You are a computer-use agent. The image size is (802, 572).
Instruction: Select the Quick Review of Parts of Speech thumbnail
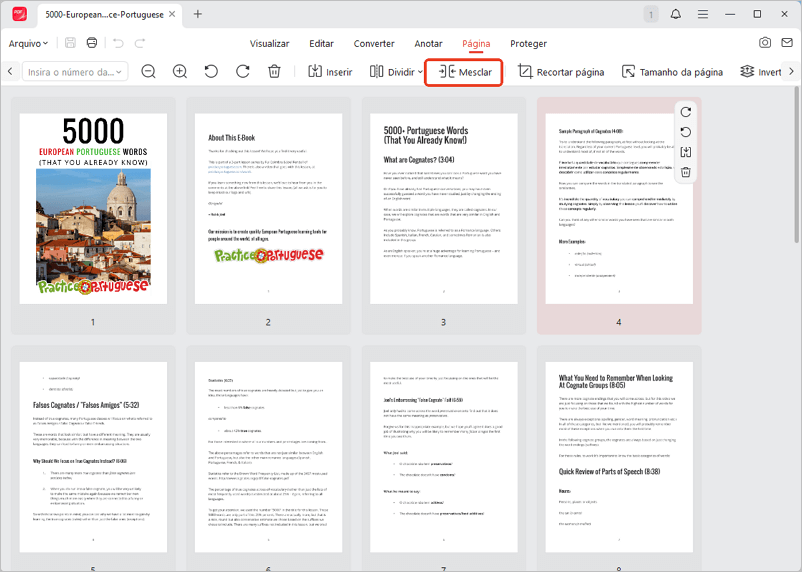[619, 457]
